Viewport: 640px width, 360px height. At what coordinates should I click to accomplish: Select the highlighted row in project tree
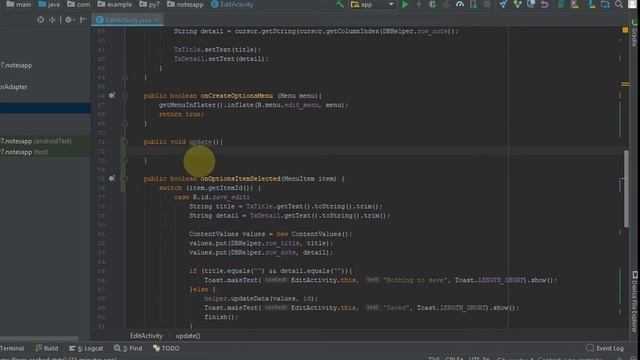coord(45,108)
